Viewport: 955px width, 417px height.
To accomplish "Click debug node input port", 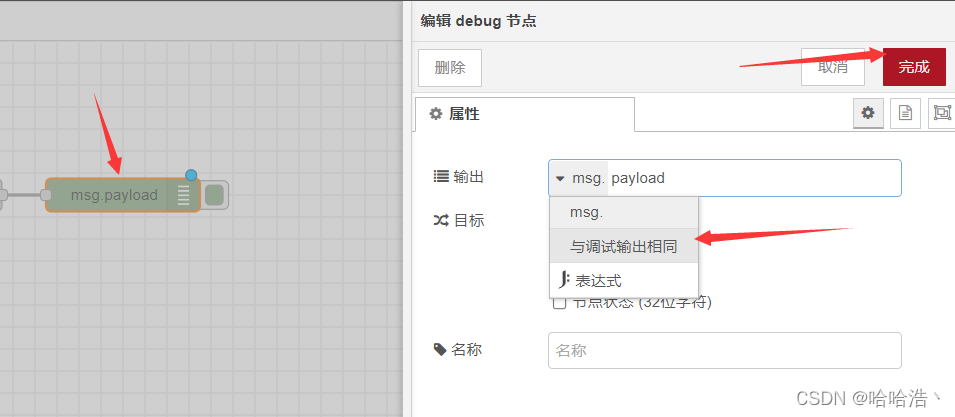I will click(46, 195).
